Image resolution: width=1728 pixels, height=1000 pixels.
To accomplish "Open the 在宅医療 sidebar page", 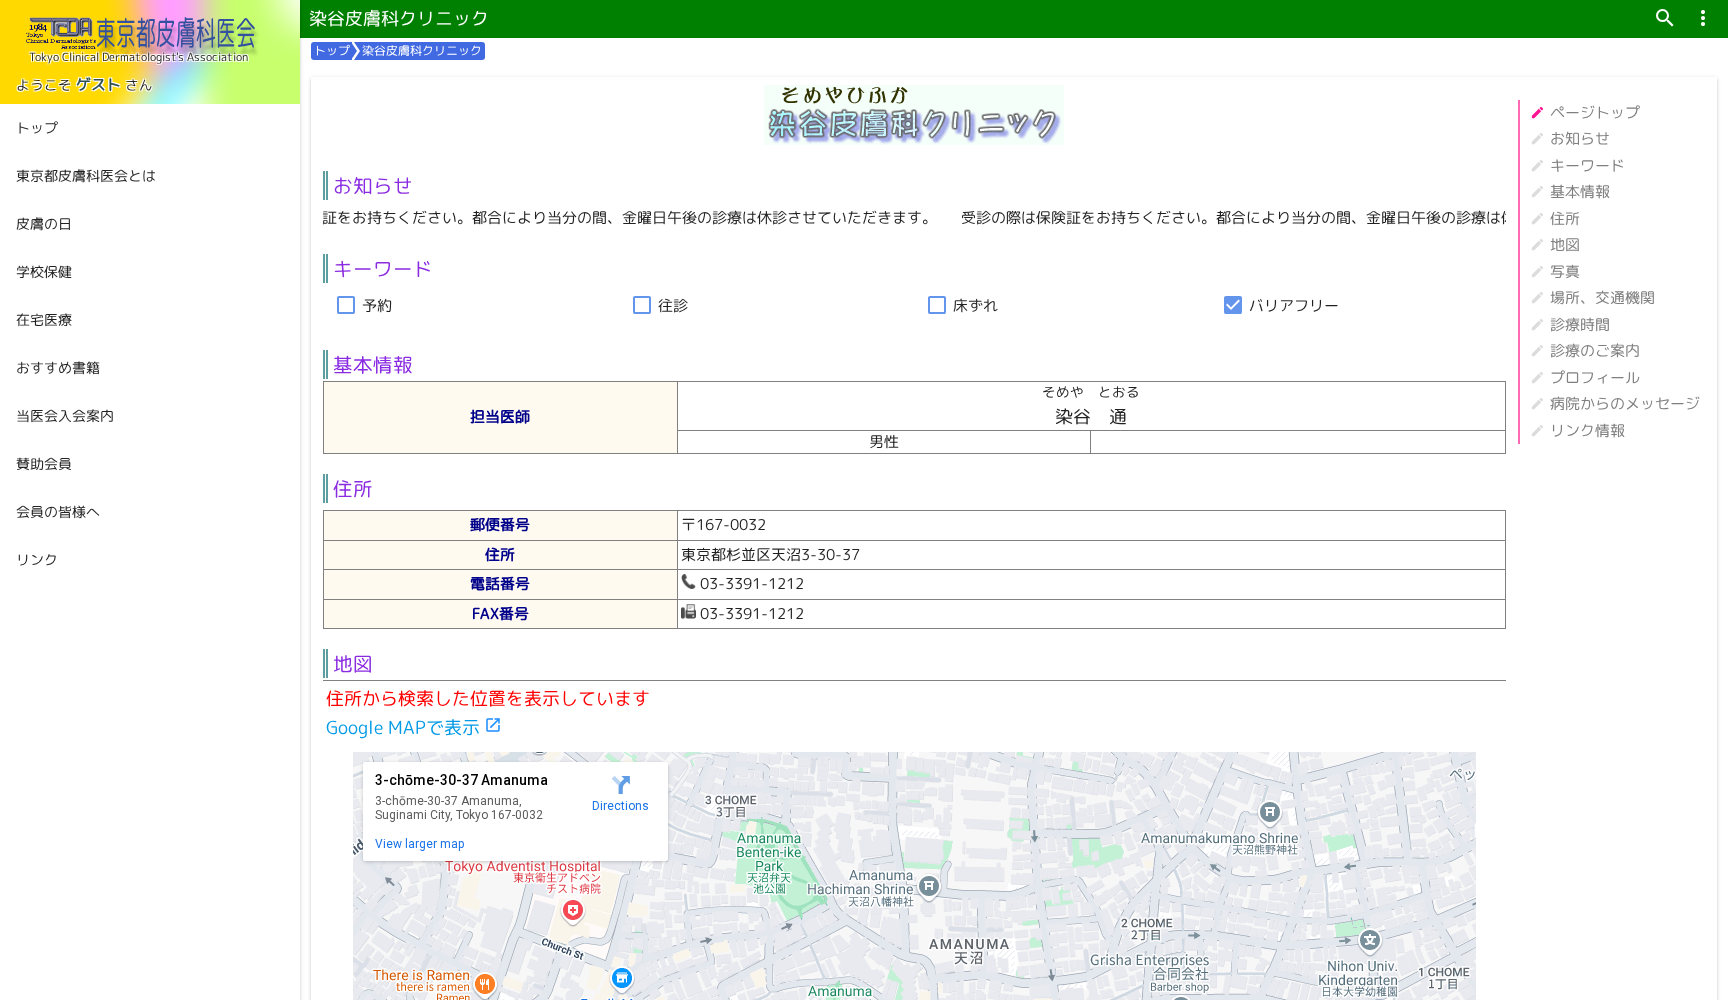I will pos(43,319).
